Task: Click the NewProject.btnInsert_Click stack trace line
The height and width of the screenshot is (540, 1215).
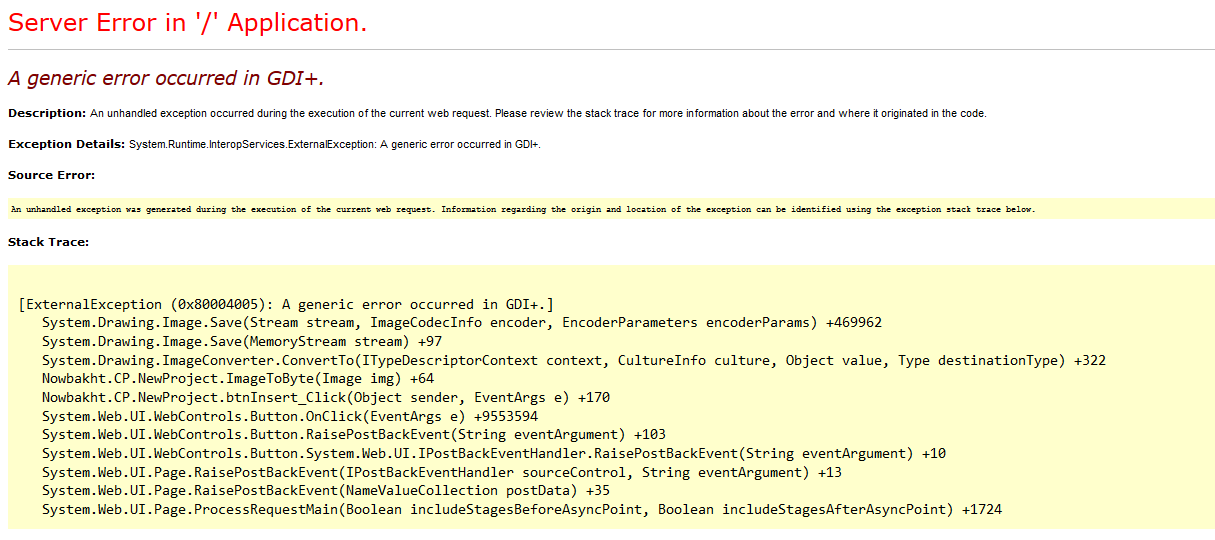Action: [x=326, y=397]
